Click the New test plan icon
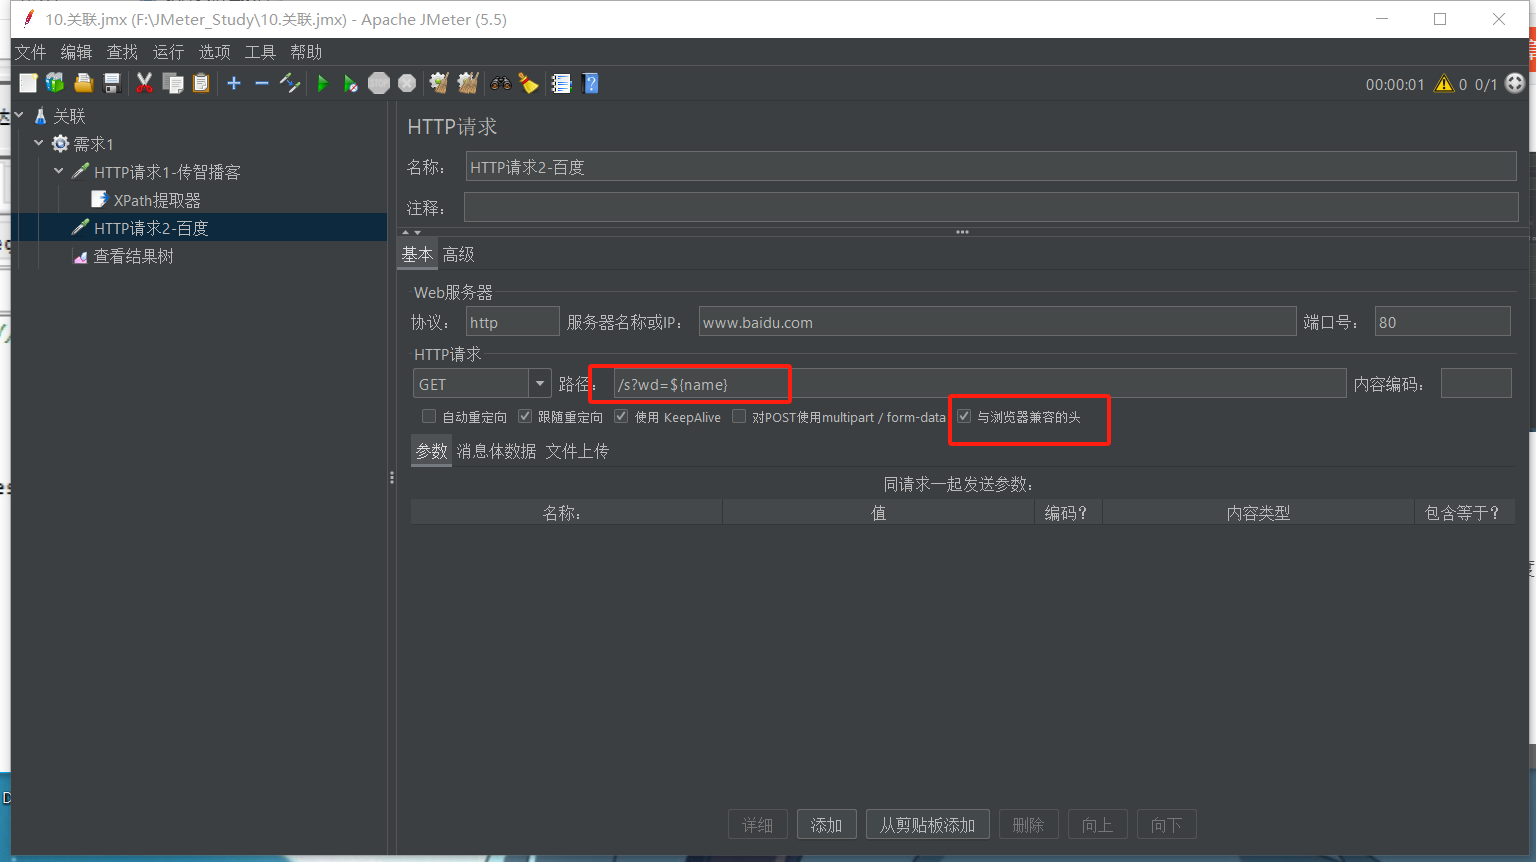1536x862 pixels. pyautogui.click(x=28, y=83)
